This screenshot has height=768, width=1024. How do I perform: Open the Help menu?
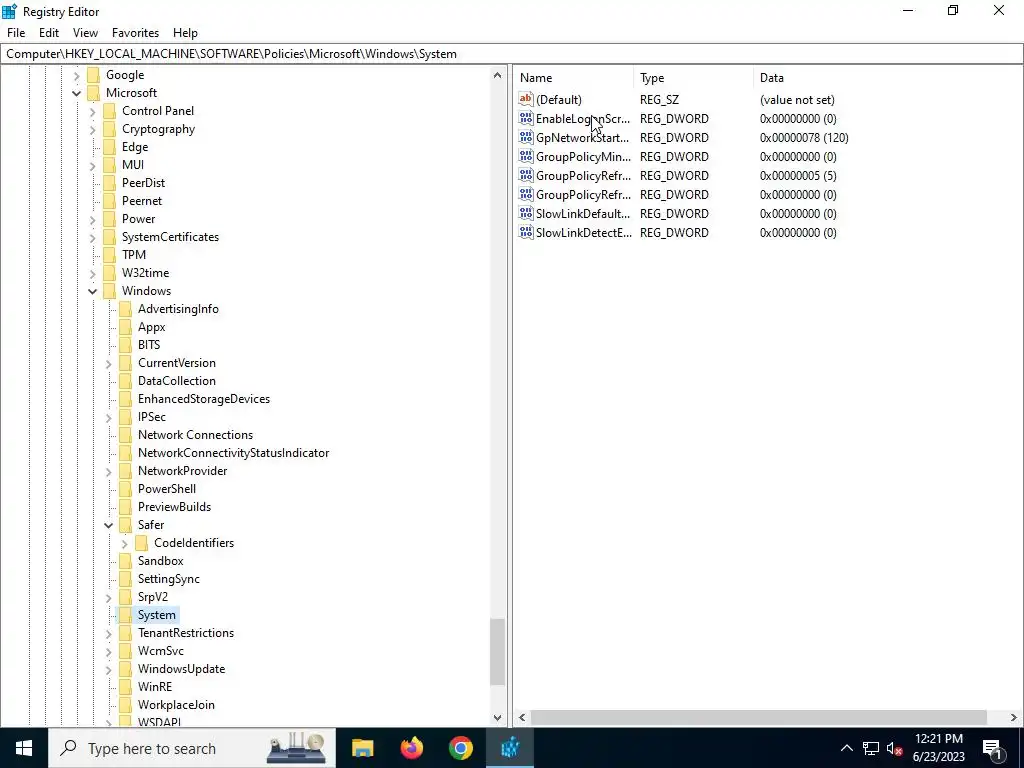click(x=185, y=33)
